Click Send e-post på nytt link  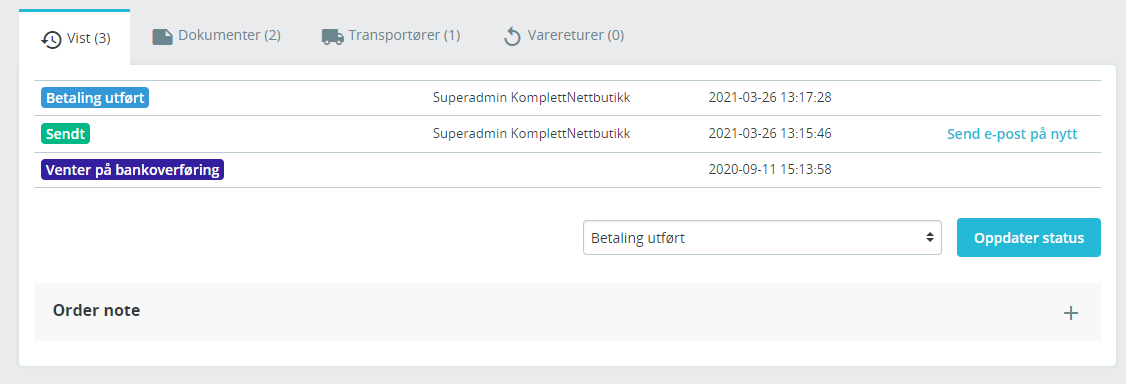pos(1013,134)
